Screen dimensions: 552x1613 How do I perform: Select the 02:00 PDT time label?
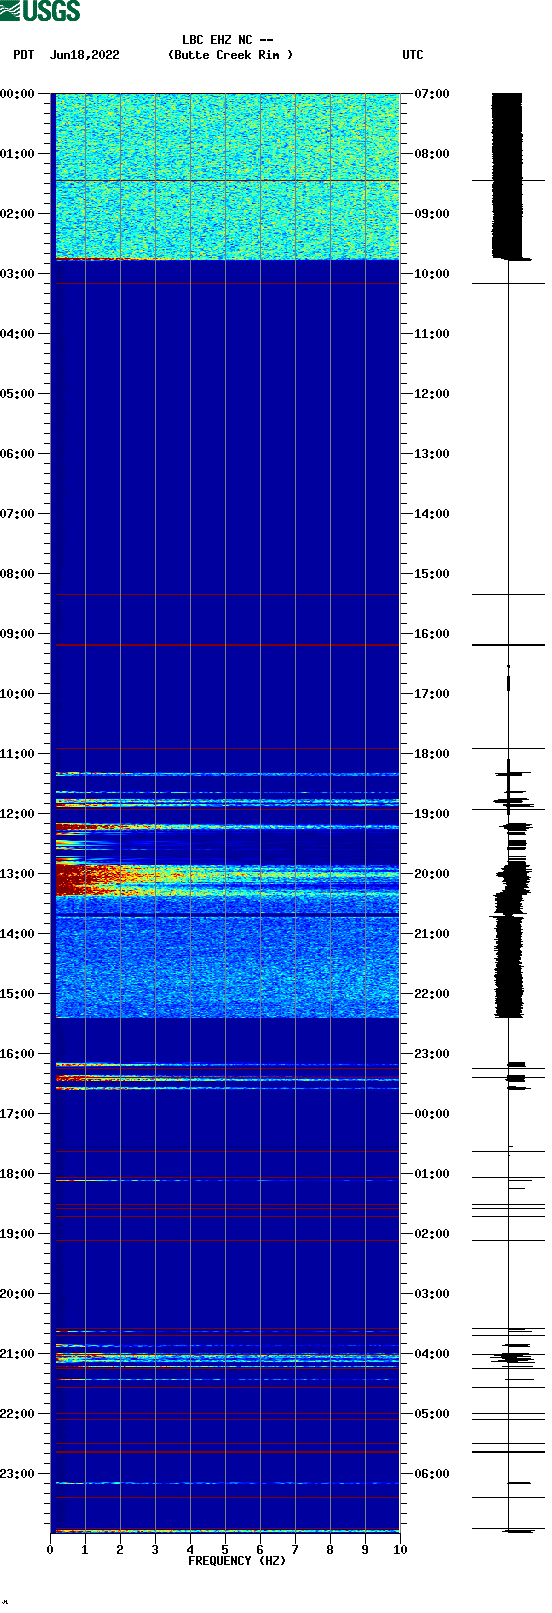click(17, 214)
